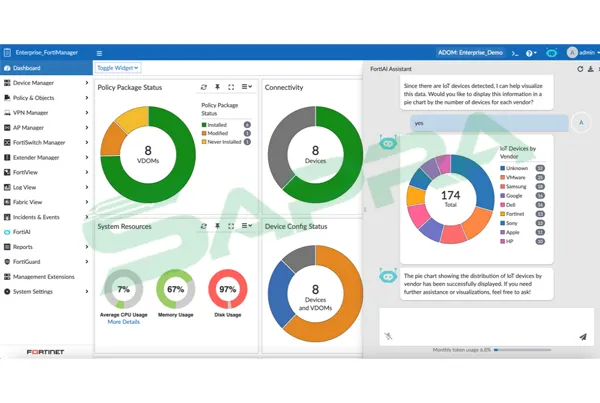Select Dashboard in the sidebar
The image size is (600, 403).
pos(46,68)
